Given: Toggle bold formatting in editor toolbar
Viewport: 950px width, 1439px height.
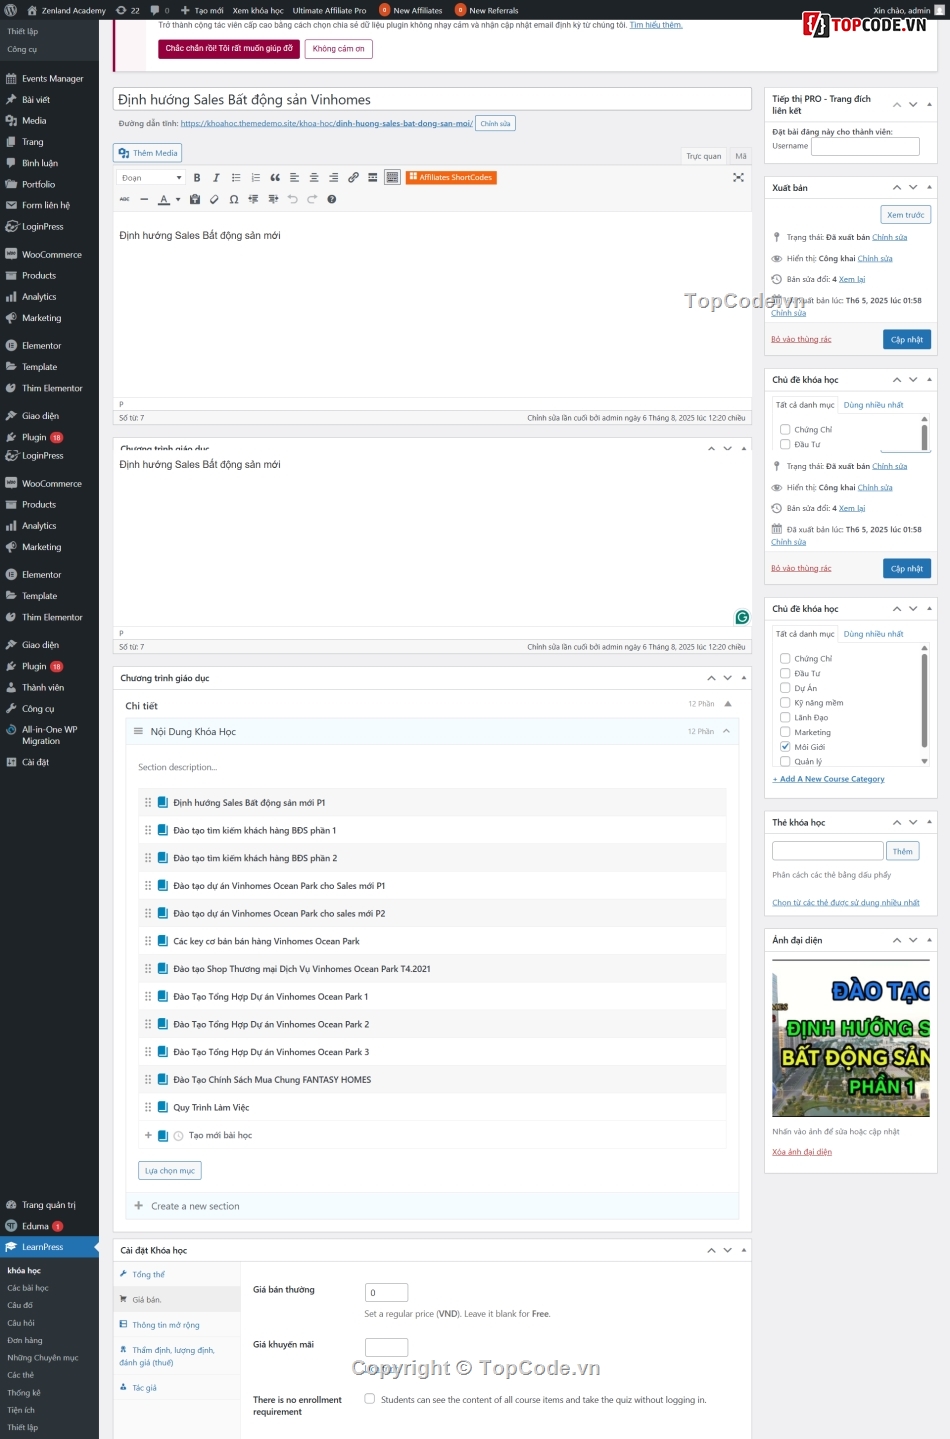Looking at the screenshot, I should [x=197, y=178].
